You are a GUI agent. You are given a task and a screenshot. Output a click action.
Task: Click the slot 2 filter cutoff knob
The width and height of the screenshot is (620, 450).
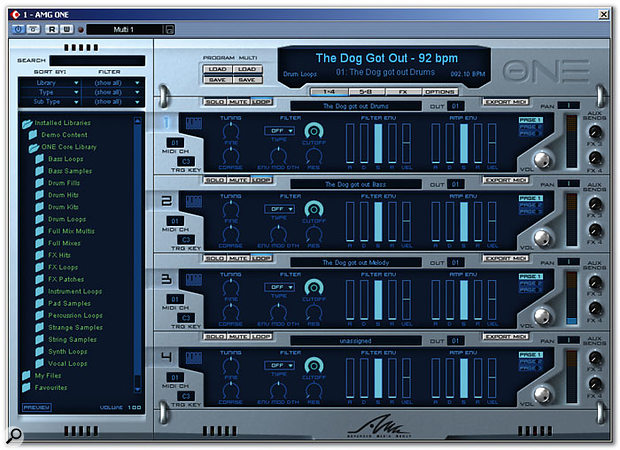[x=314, y=210]
